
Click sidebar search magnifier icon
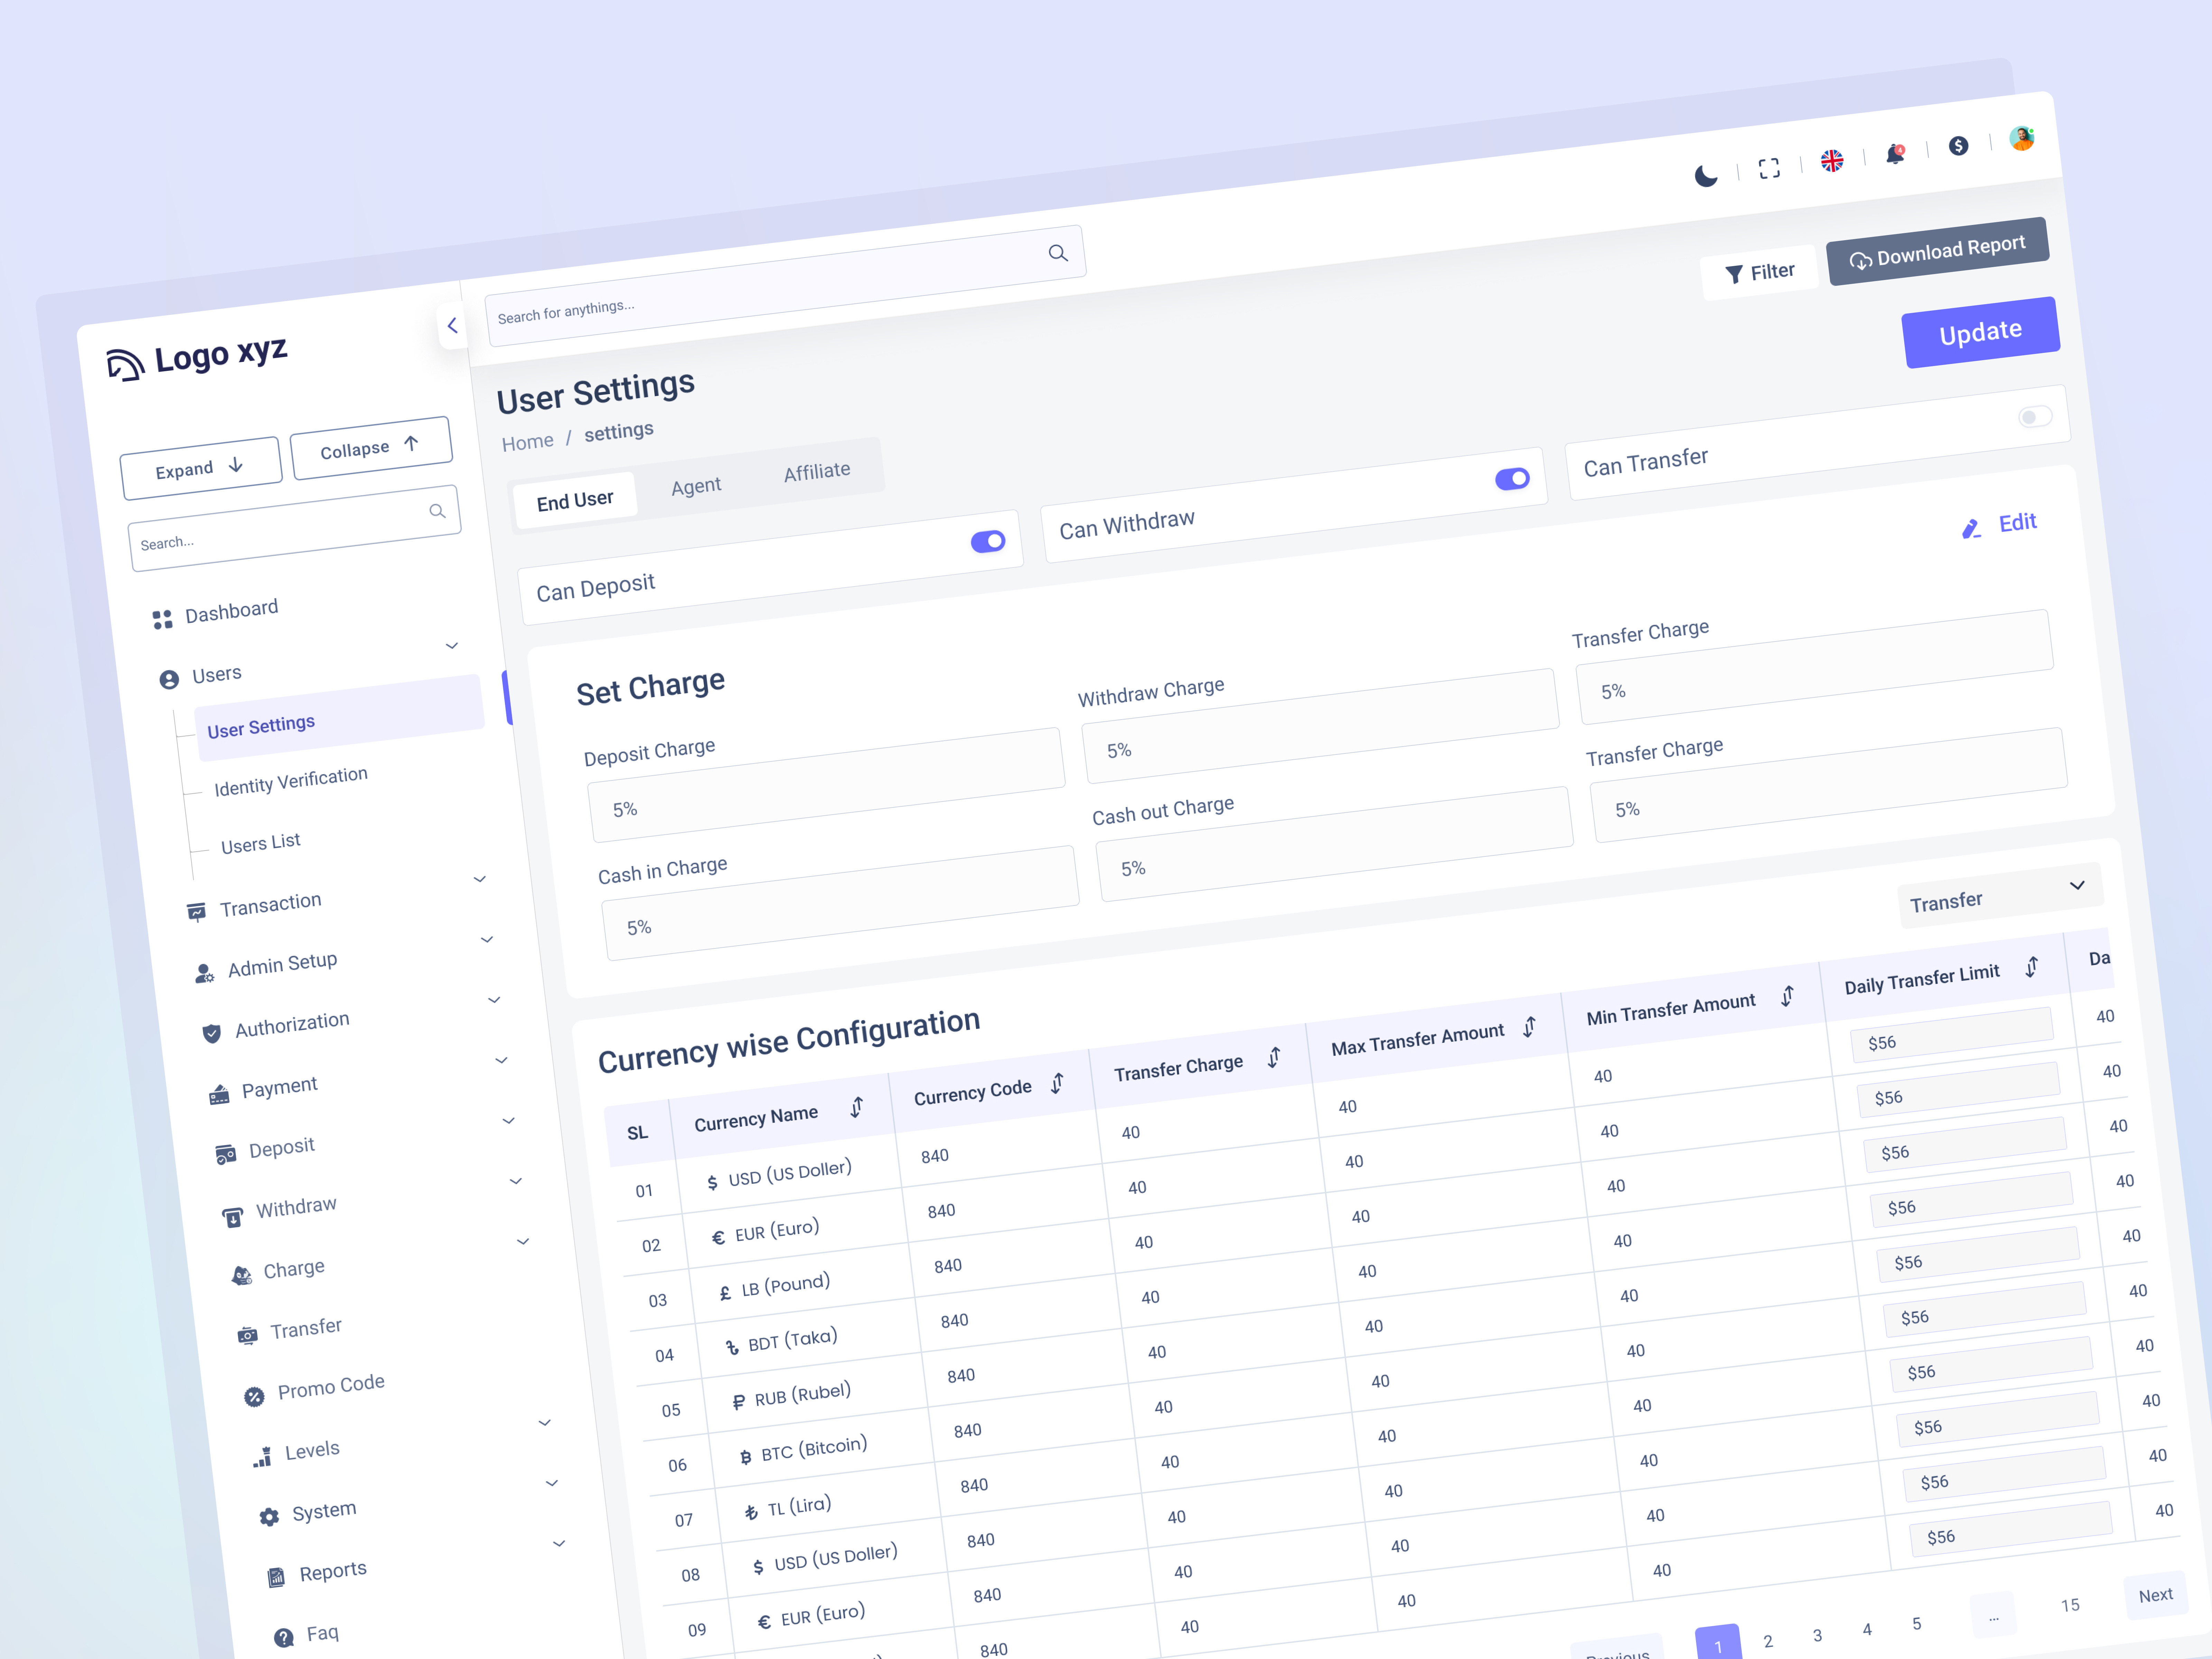tap(437, 511)
